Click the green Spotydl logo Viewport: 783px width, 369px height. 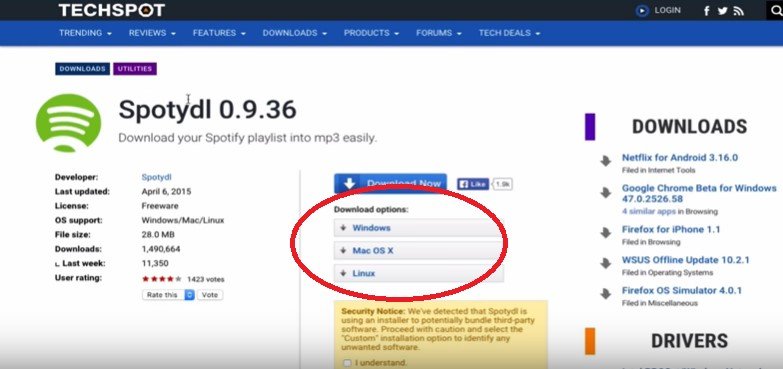tap(68, 123)
